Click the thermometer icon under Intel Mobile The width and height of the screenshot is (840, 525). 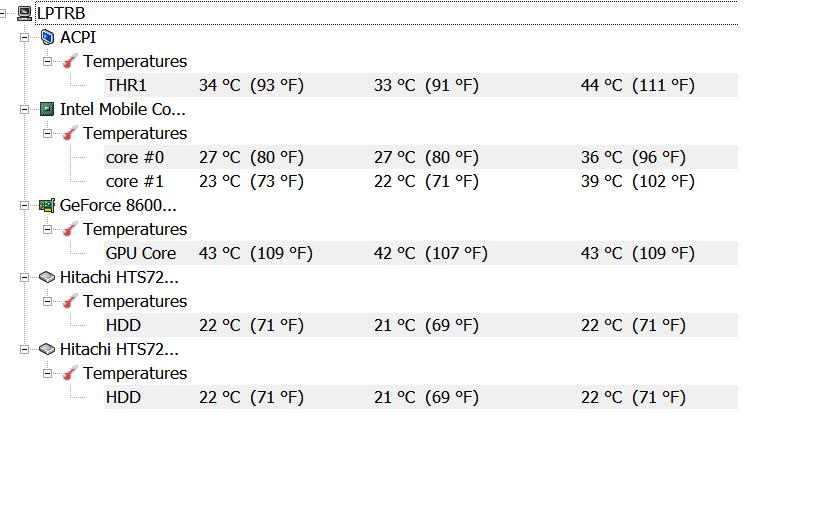pos(70,133)
